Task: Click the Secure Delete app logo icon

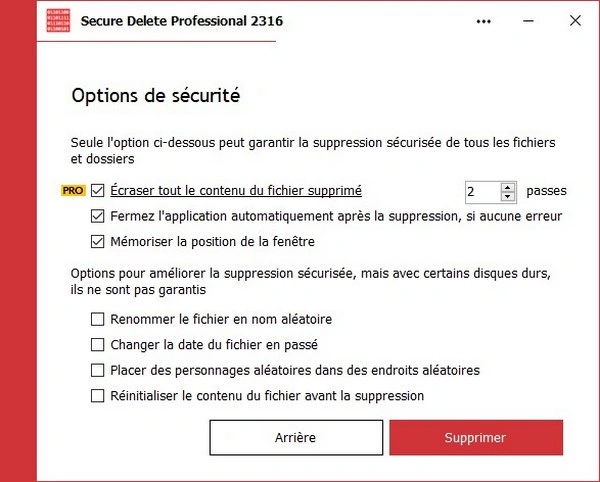Action: 58,21
